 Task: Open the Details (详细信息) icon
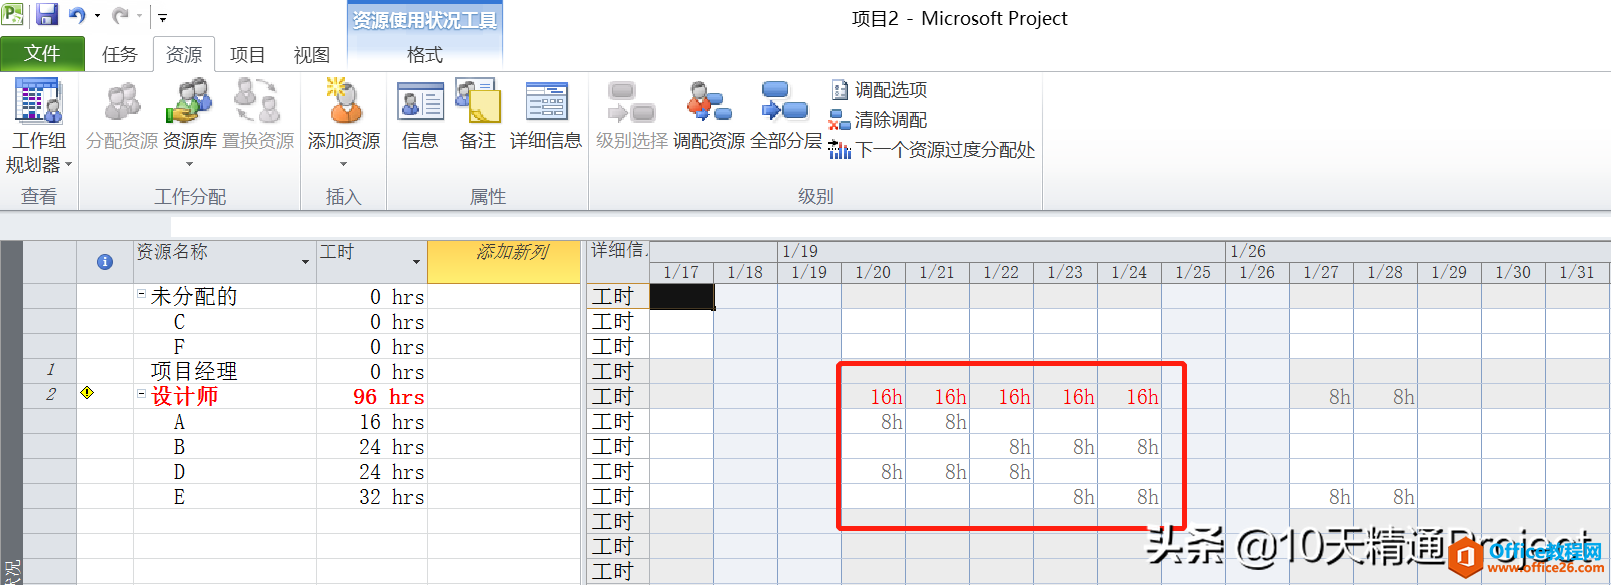(546, 104)
